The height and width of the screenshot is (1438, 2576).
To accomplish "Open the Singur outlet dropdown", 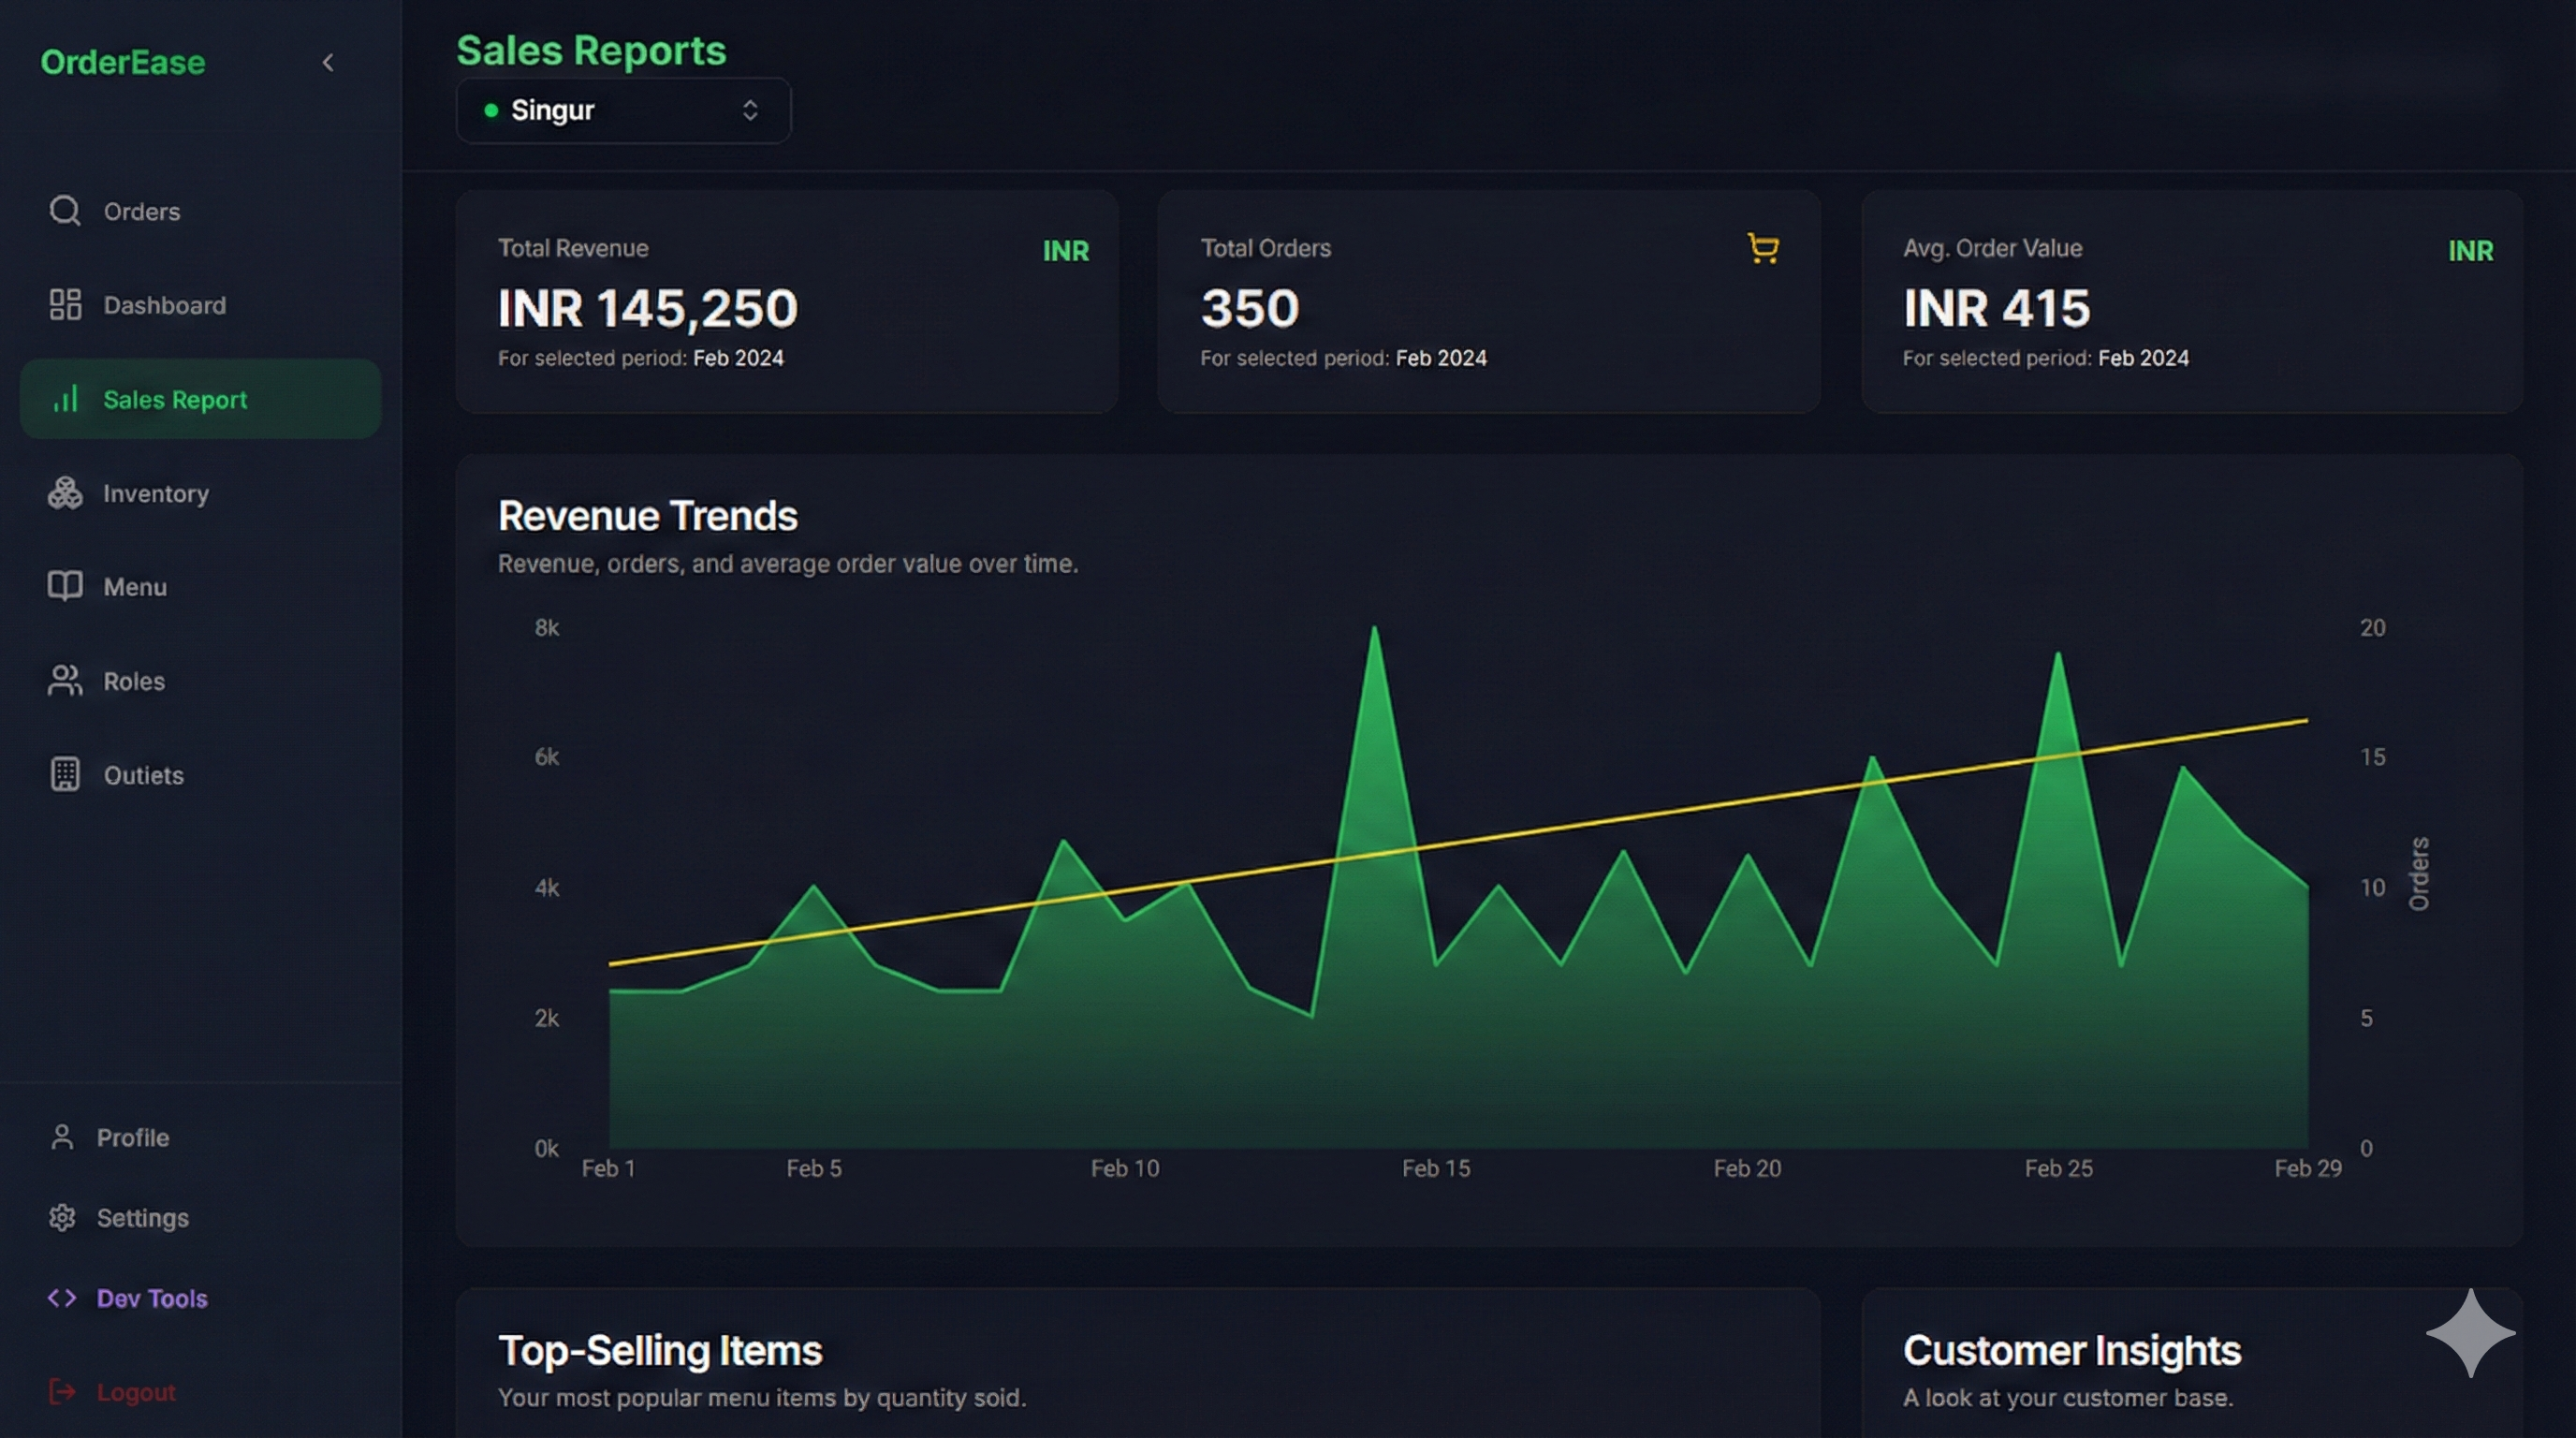I will tap(623, 110).
